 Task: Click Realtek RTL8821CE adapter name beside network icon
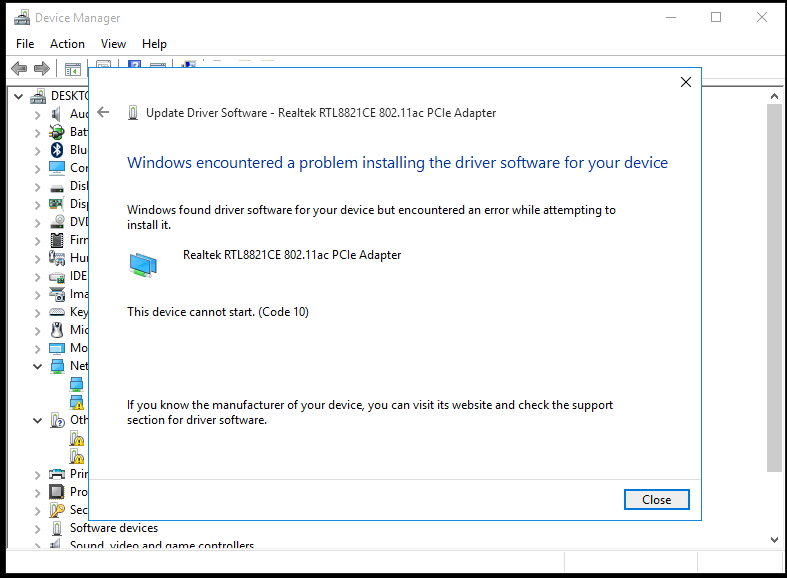[x=292, y=255]
